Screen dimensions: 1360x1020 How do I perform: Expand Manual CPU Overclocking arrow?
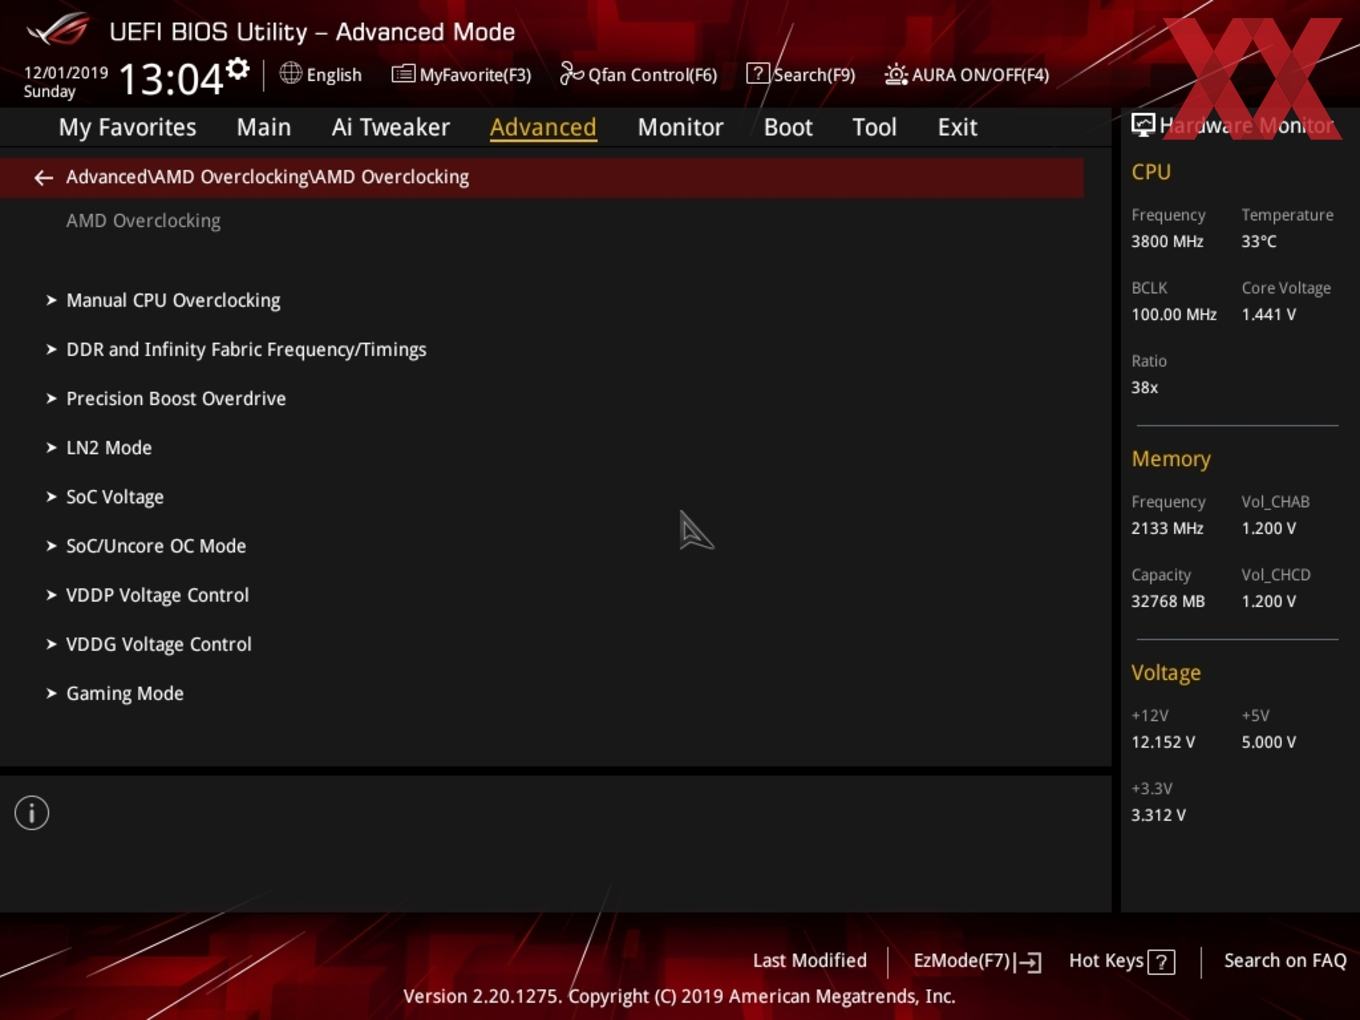(51, 300)
